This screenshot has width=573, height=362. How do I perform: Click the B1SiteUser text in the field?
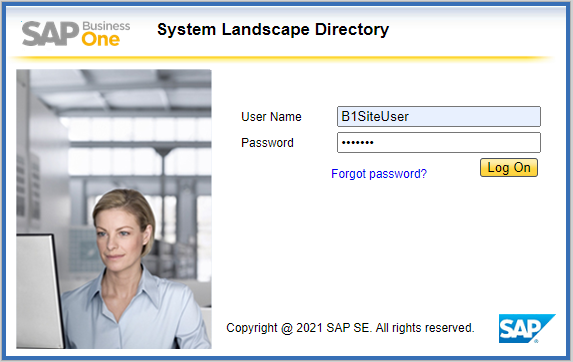click(375, 117)
